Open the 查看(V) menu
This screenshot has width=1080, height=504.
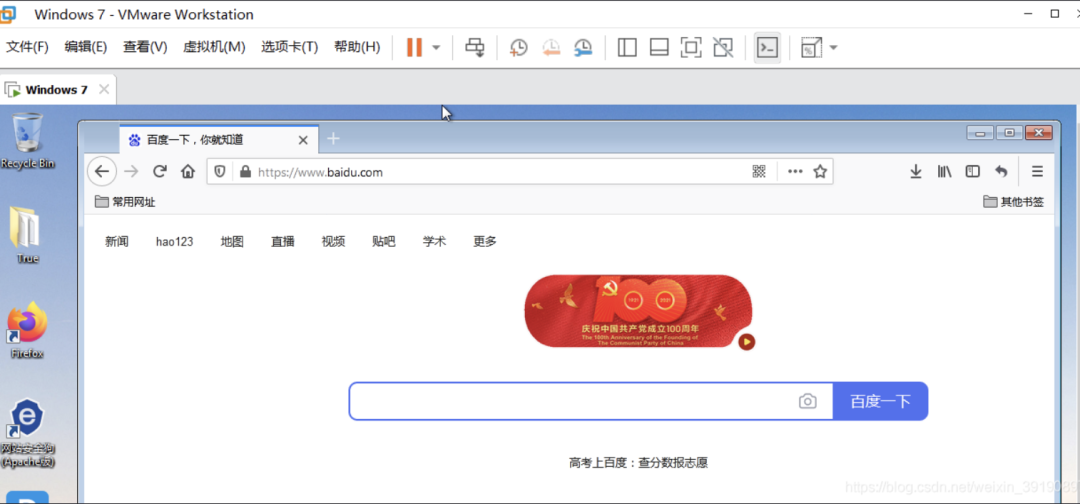click(145, 47)
